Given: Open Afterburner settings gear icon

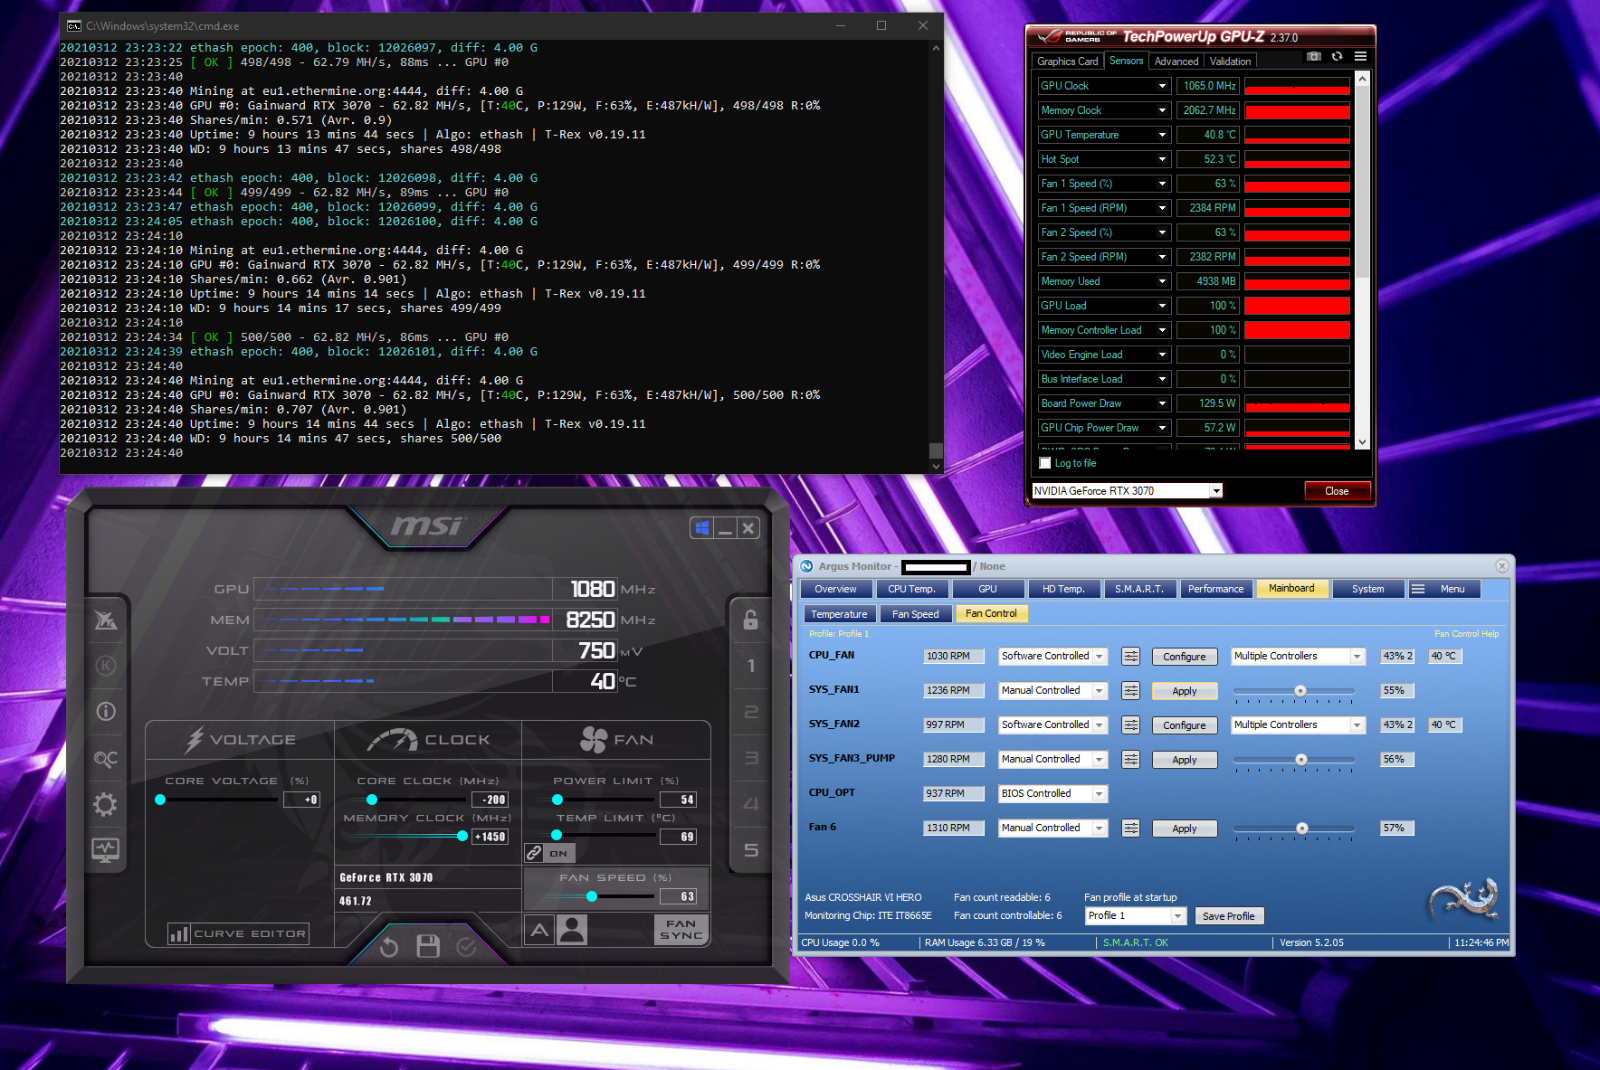Looking at the screenshot, I should coord(105,804).
